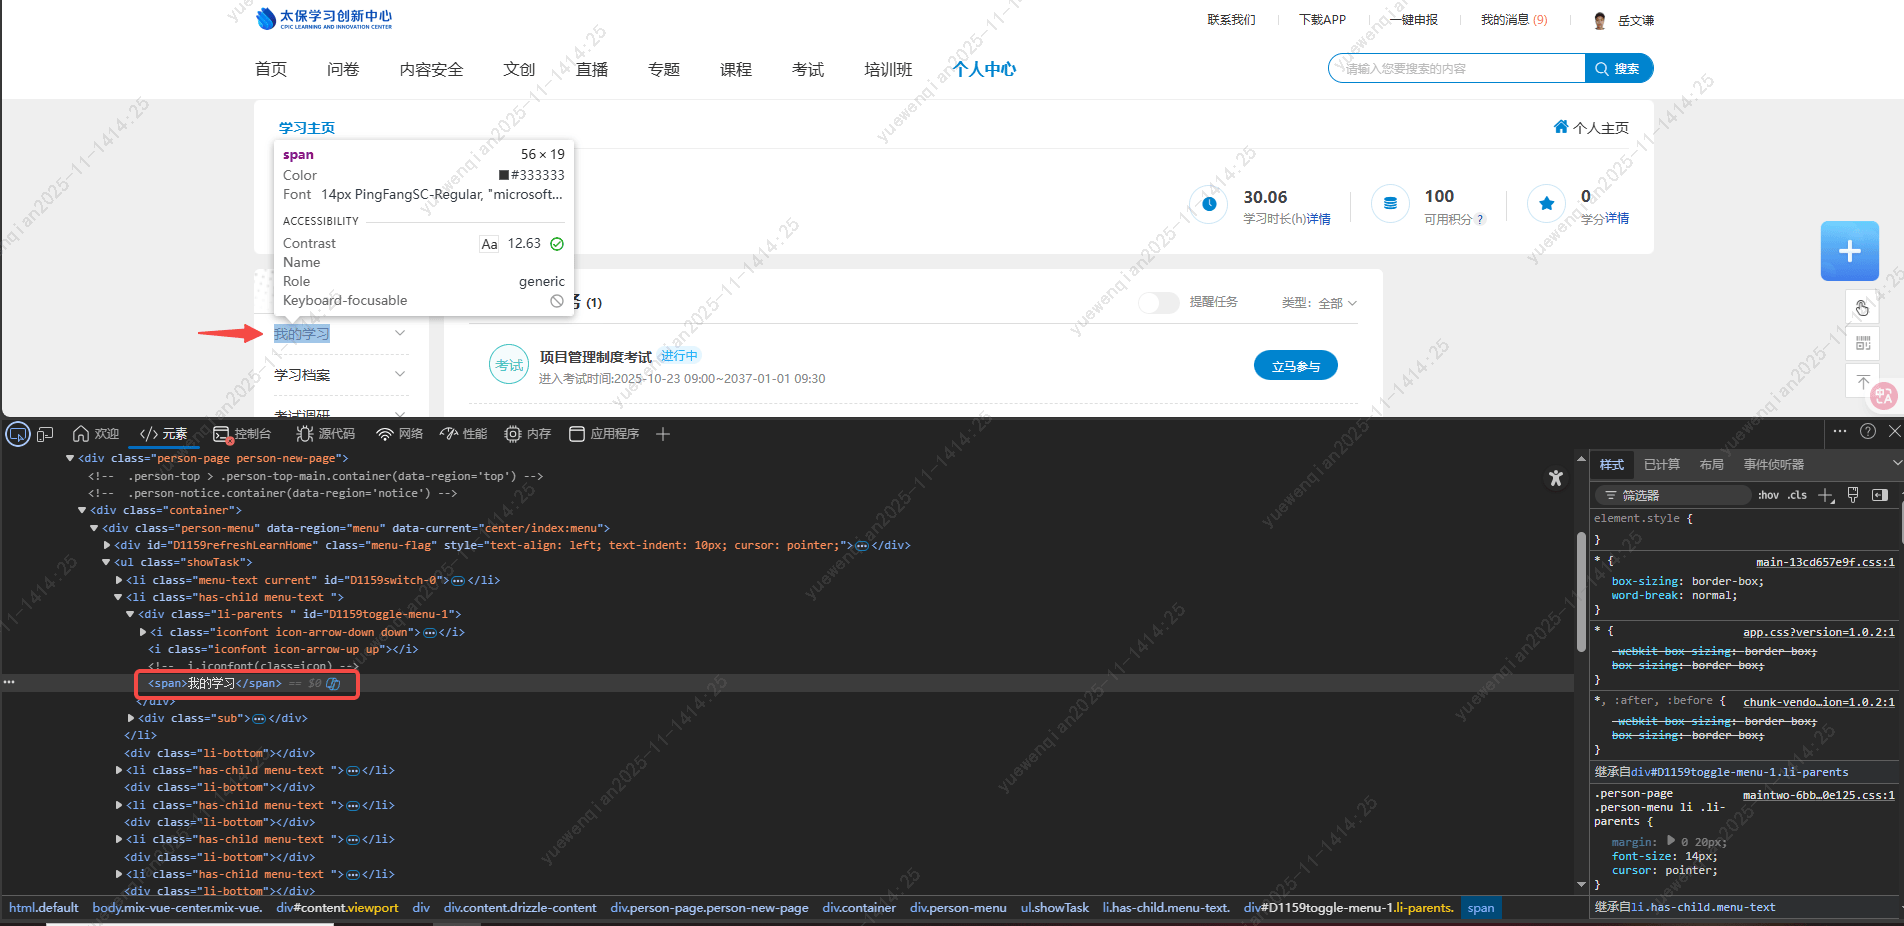Click the back-to-top arrow icon
This screenshot has height=926, width=1904.
tap(1862, 381)
